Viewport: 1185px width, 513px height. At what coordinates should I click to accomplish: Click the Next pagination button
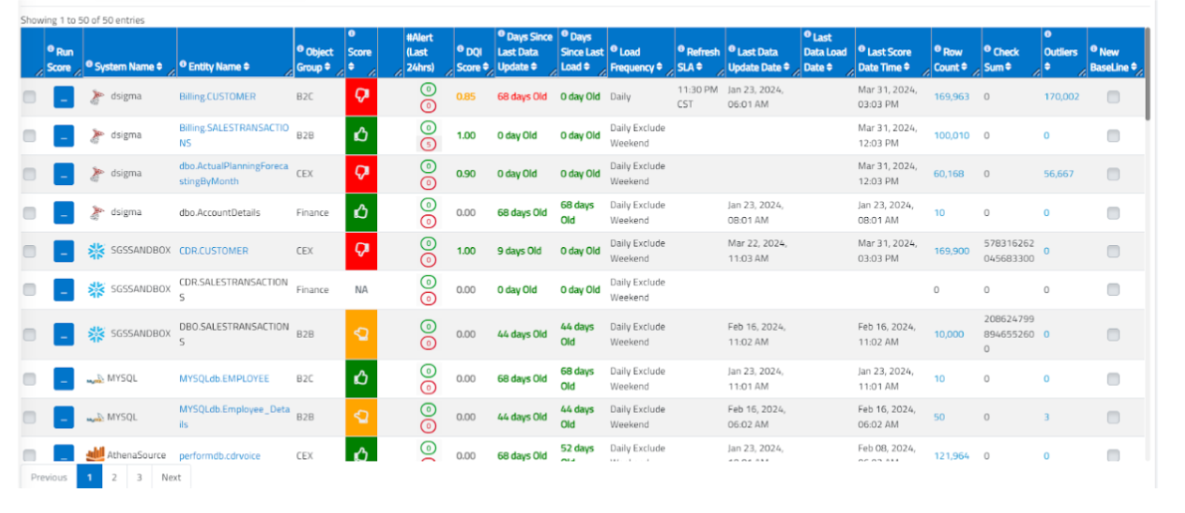click(171, 477)
